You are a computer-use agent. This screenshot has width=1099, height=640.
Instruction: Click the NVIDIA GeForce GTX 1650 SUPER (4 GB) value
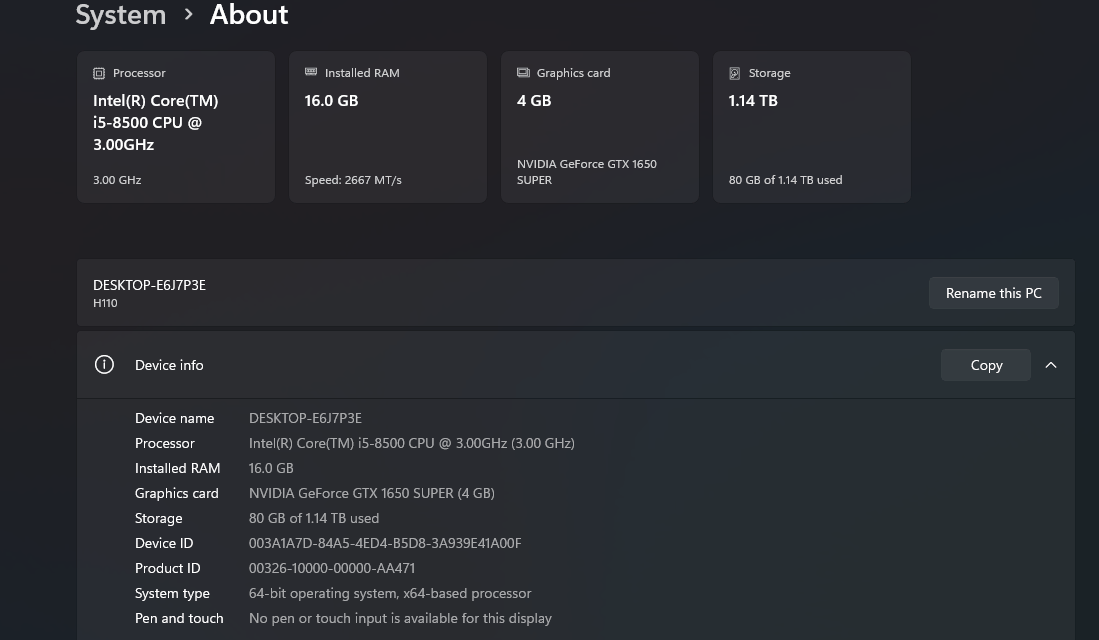pos(371,493)
